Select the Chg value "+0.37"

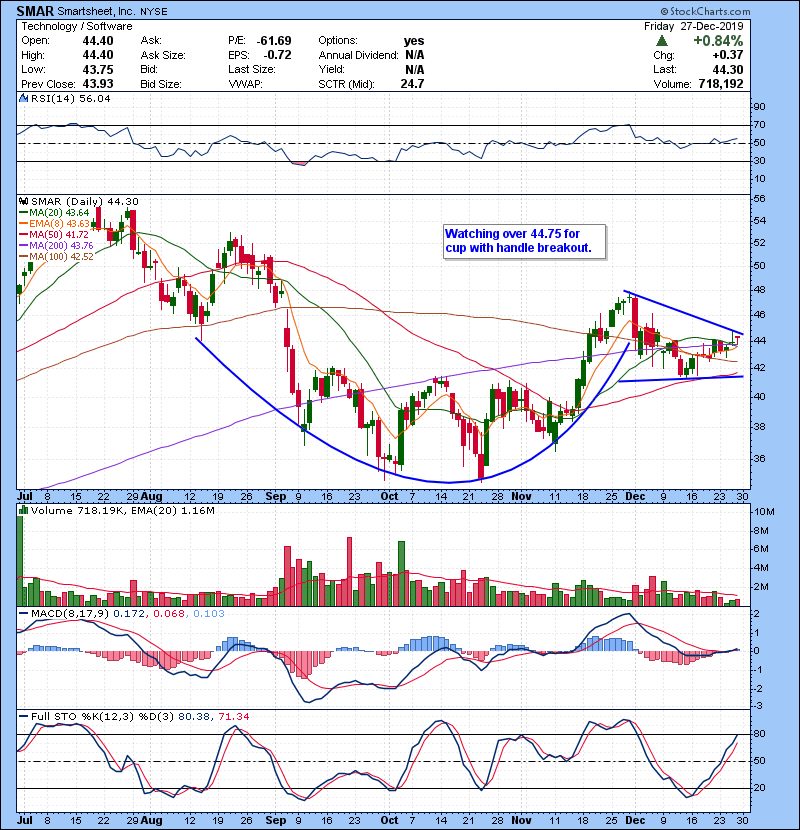coord(728,55)
